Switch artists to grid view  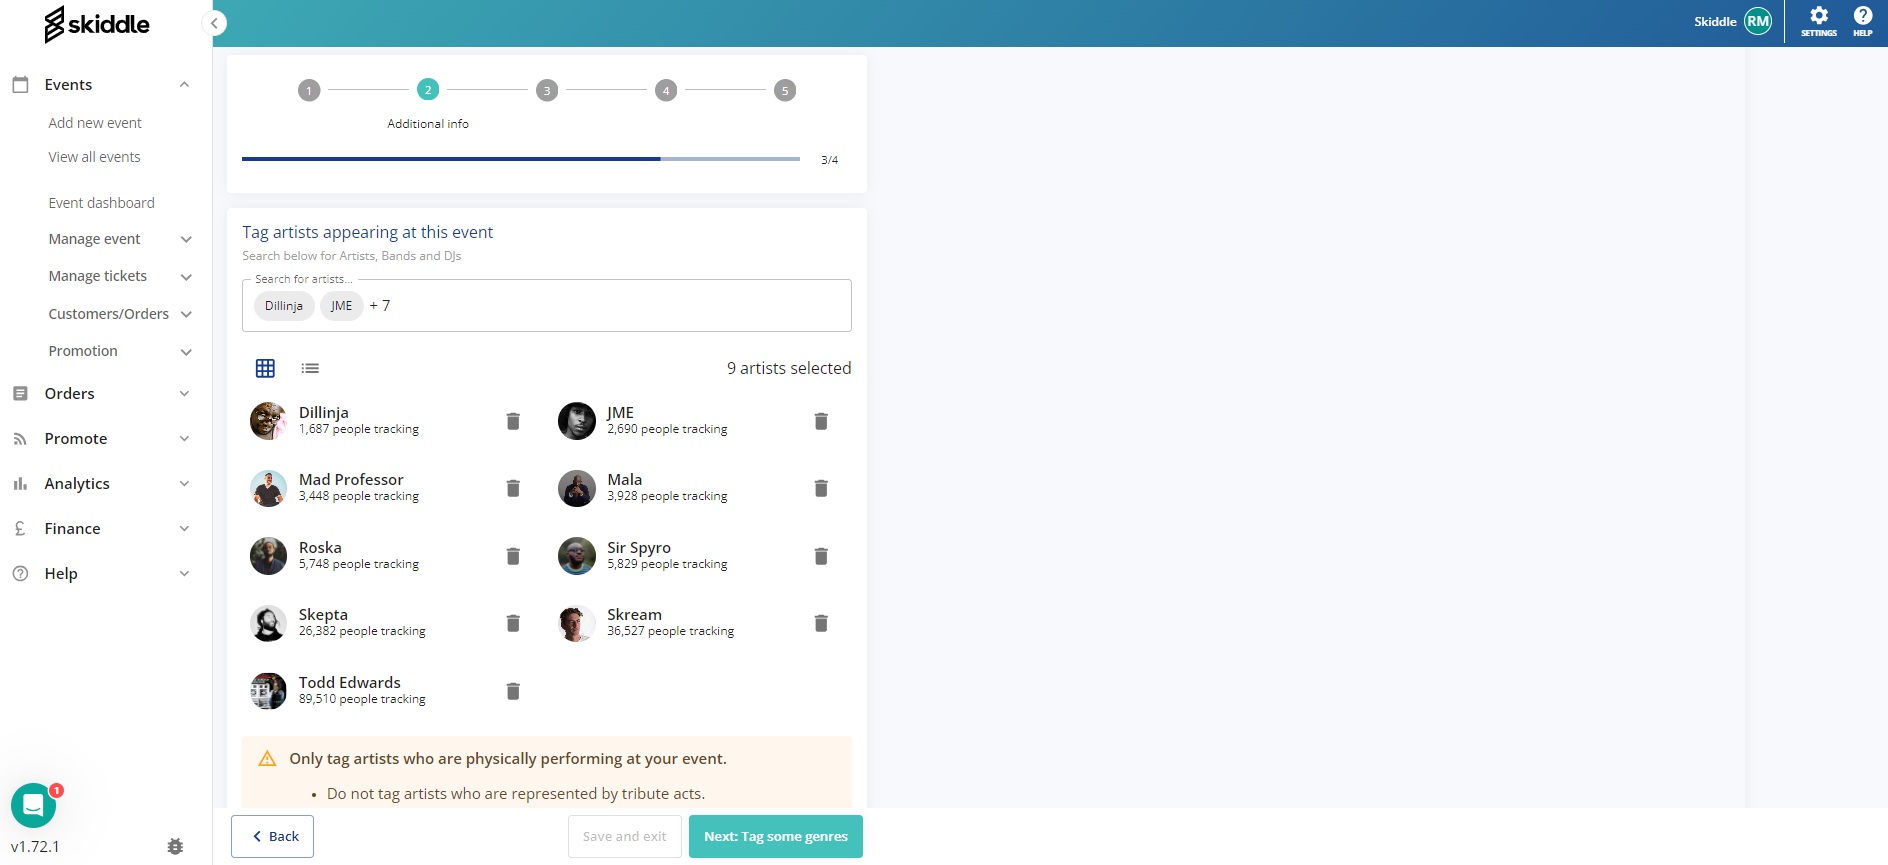(x=265, y=368)
